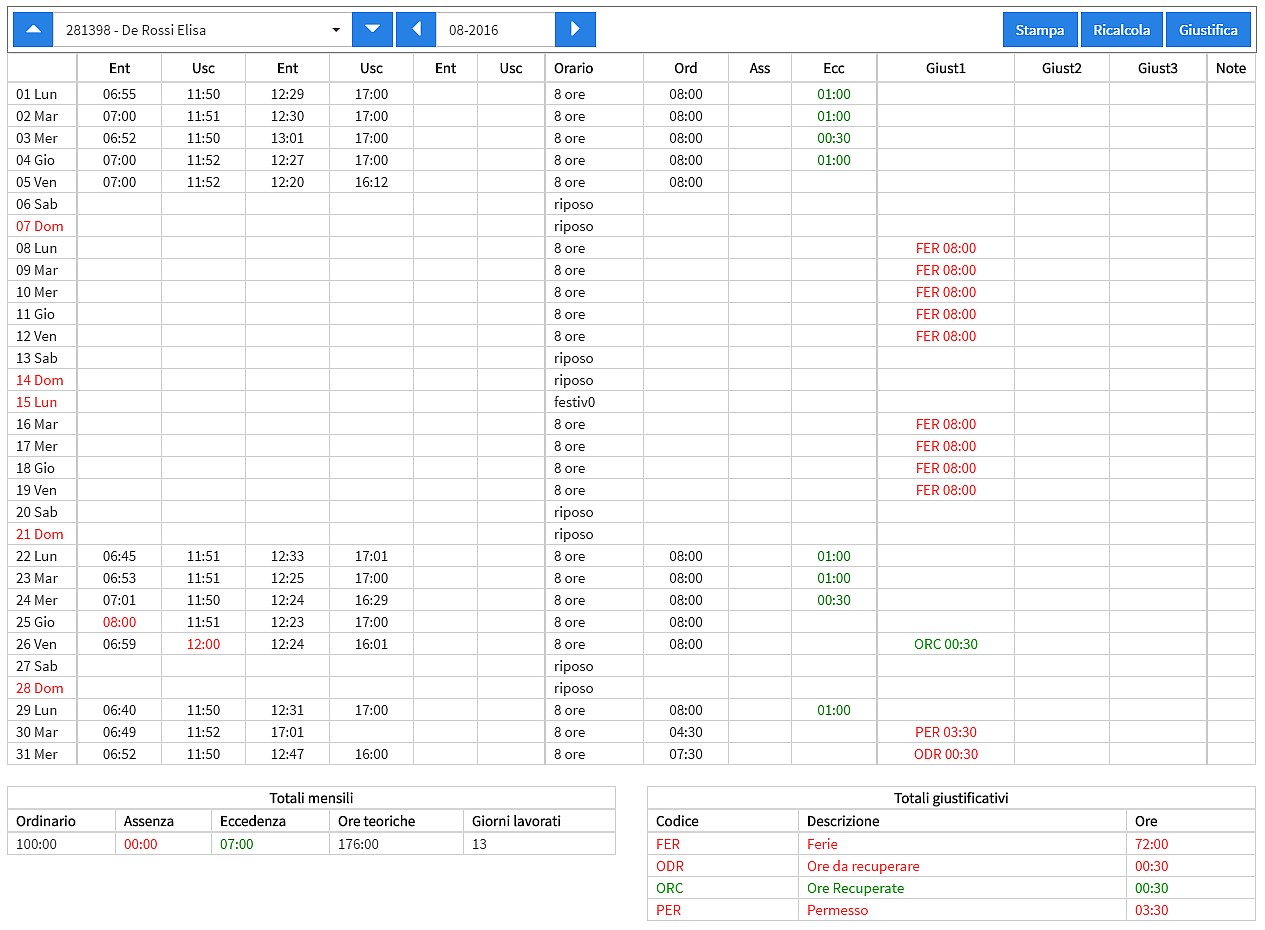Click red exit time 12:00 on 26 Ven
Image resolution: width=1265 pixels, height=930 pixels.
coord(203,644)
